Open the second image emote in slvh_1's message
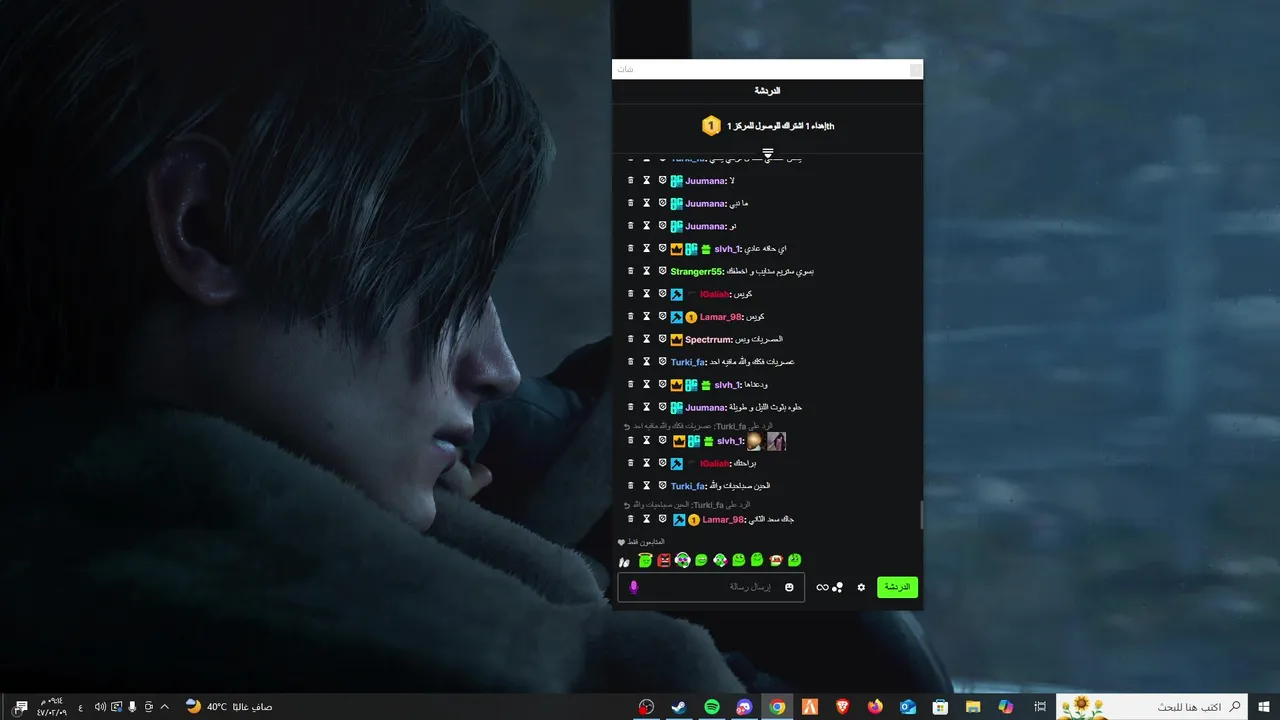The width and height of the screenshot is (1280, 720). tap(776, 441)
